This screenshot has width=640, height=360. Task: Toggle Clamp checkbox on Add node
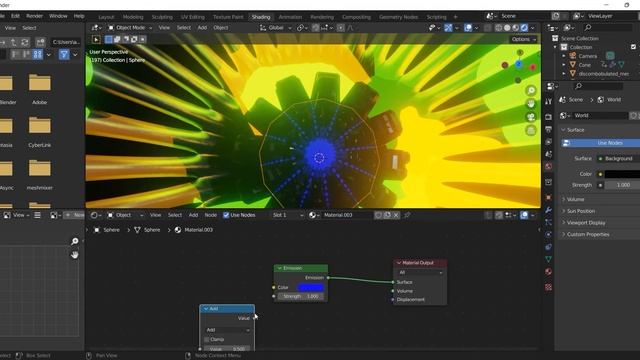click(207, 340)
